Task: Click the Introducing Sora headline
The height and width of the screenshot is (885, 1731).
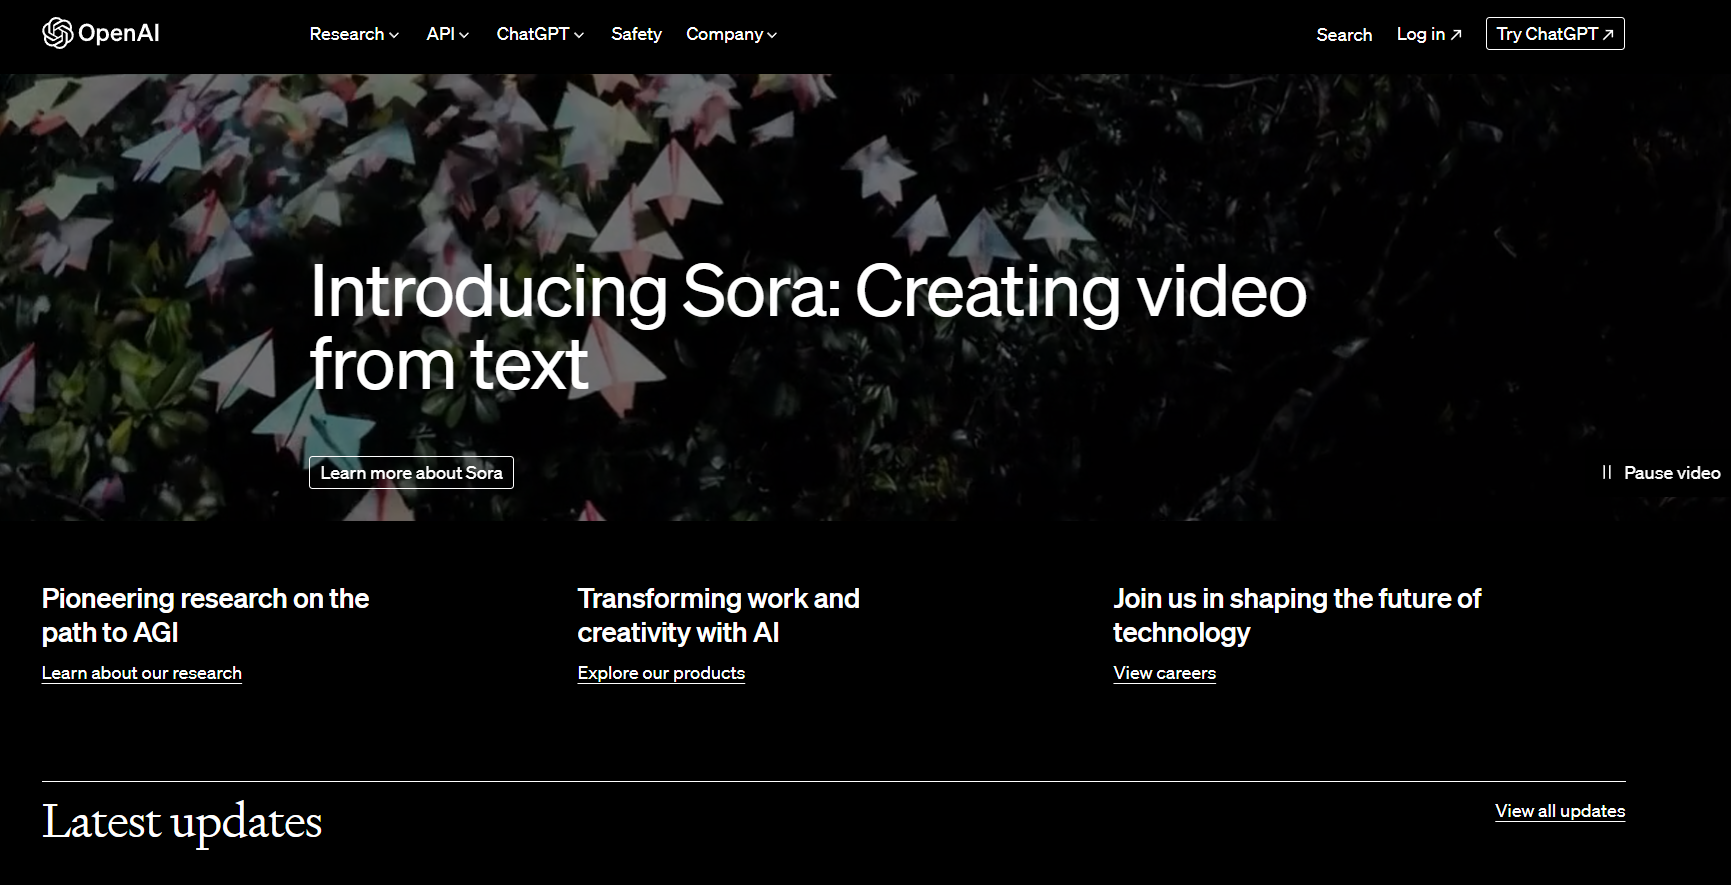Action: pos(808,328)
